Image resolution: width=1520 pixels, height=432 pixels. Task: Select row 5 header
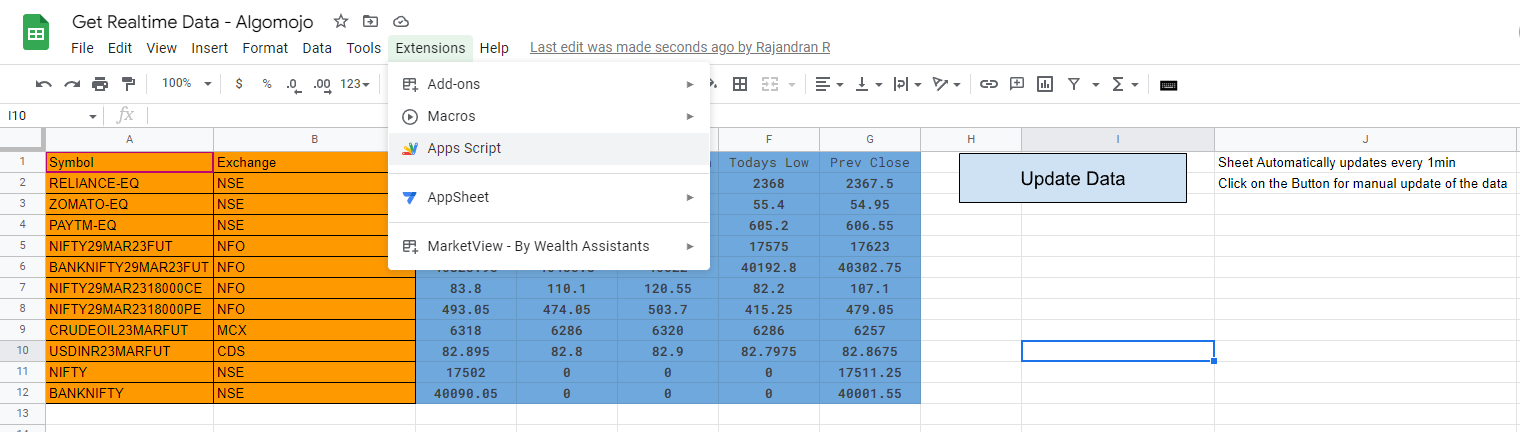22,246
